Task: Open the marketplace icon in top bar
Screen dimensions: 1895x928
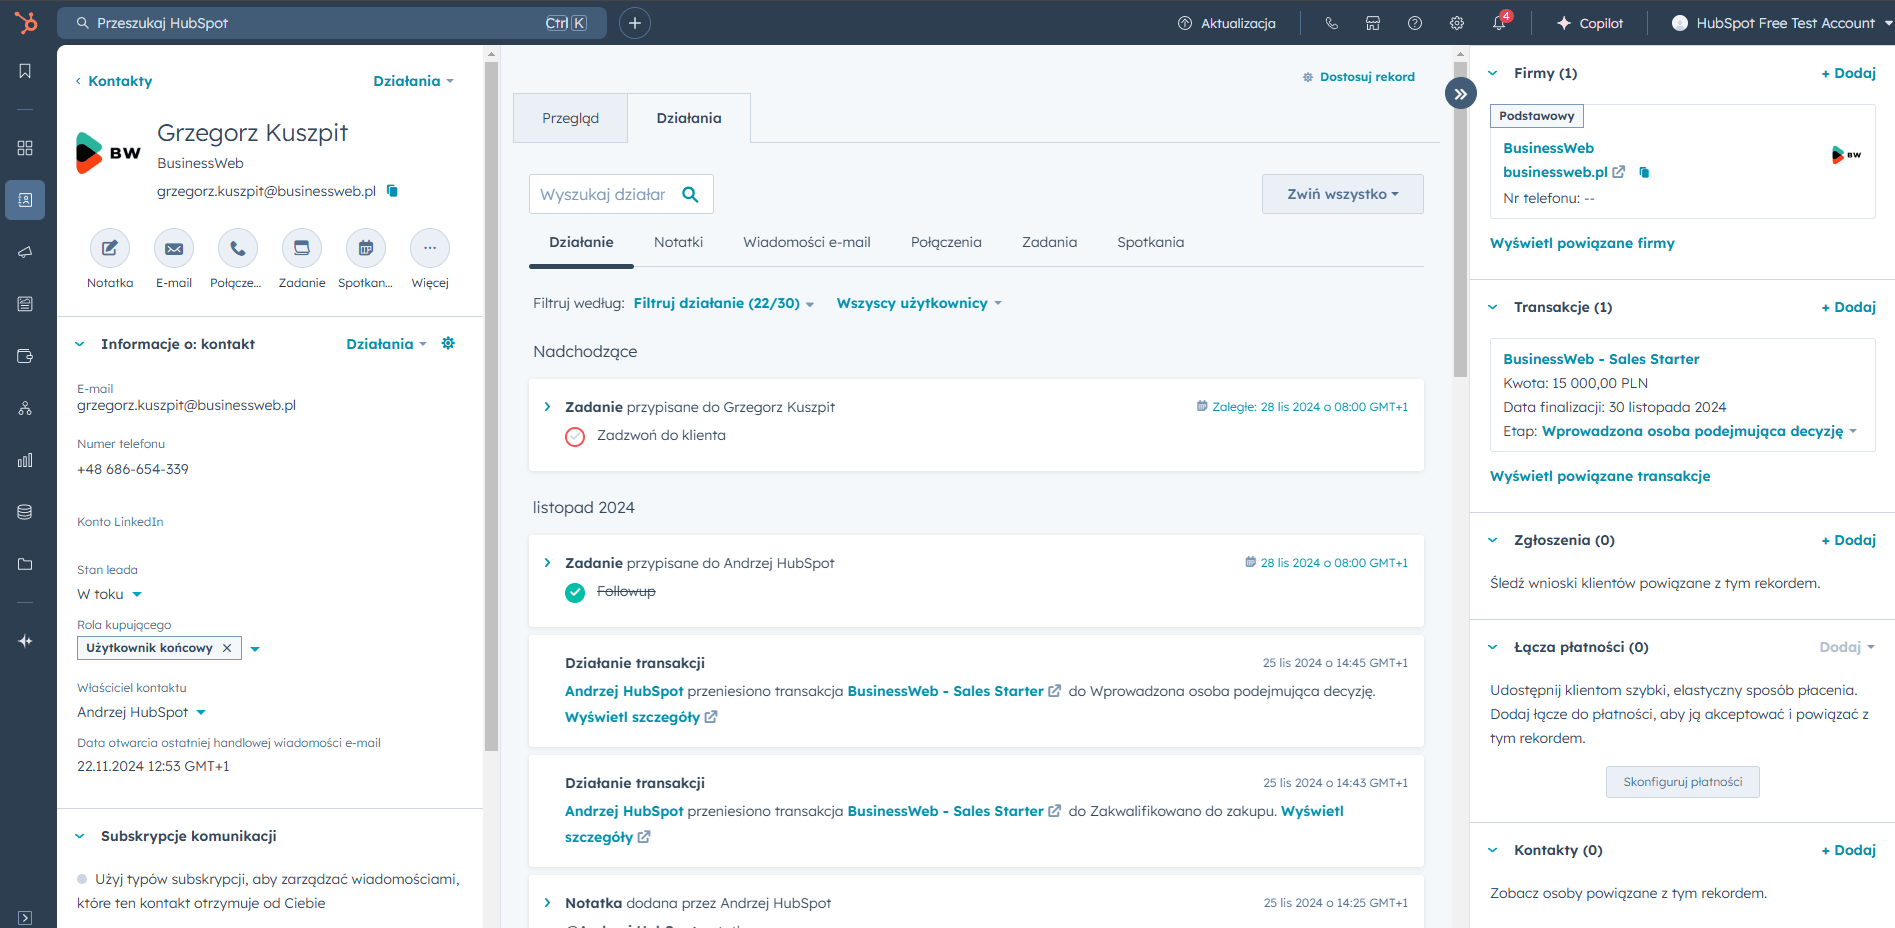Action: click(x=1373, y=23)
